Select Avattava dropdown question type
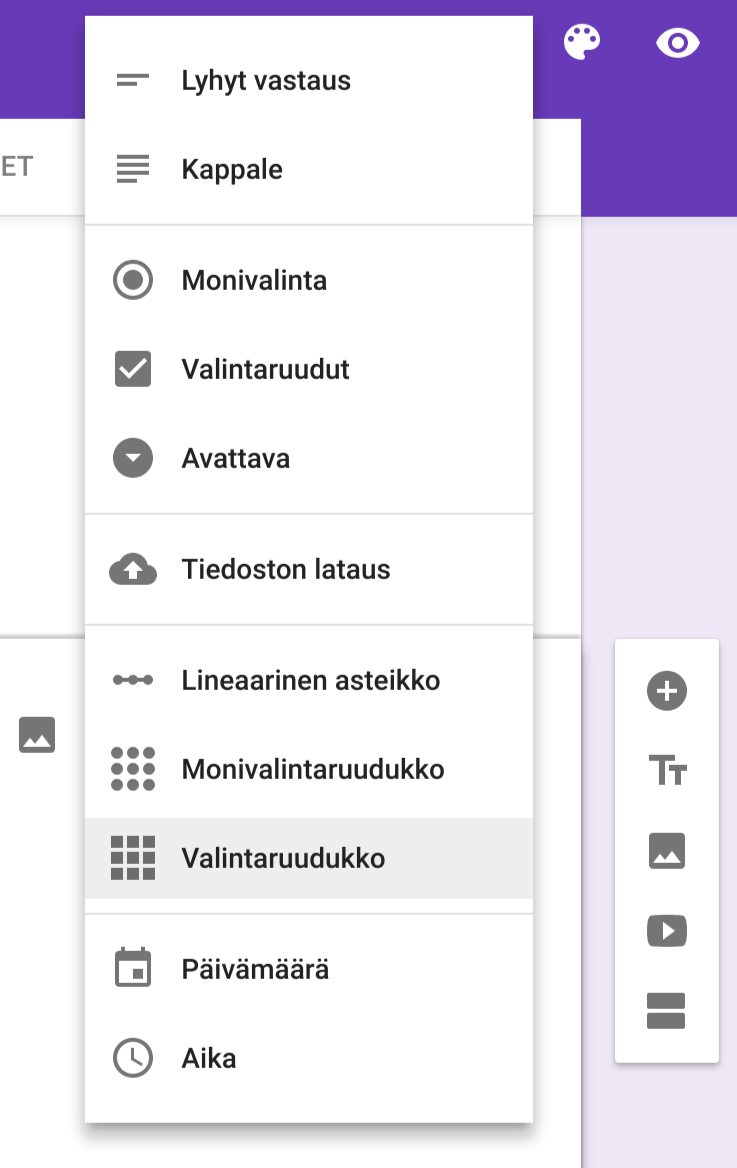The width and height of the screenshot is (737, 1168). 309,458
